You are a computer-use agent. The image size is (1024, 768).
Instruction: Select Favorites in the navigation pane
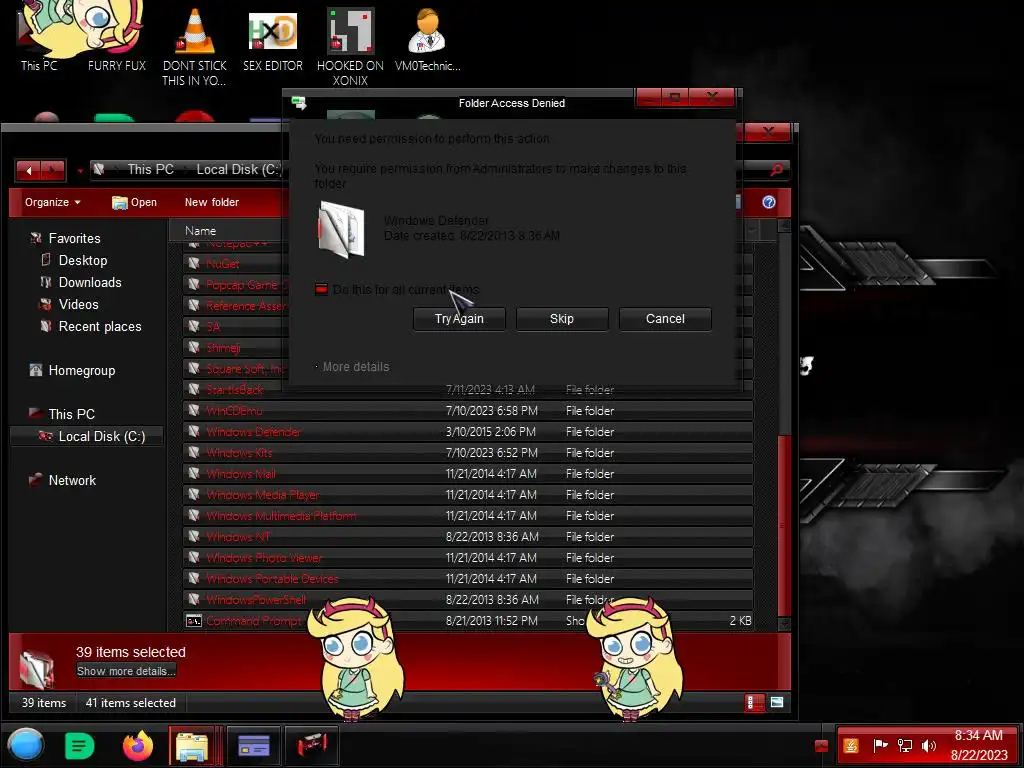point(65,238)
